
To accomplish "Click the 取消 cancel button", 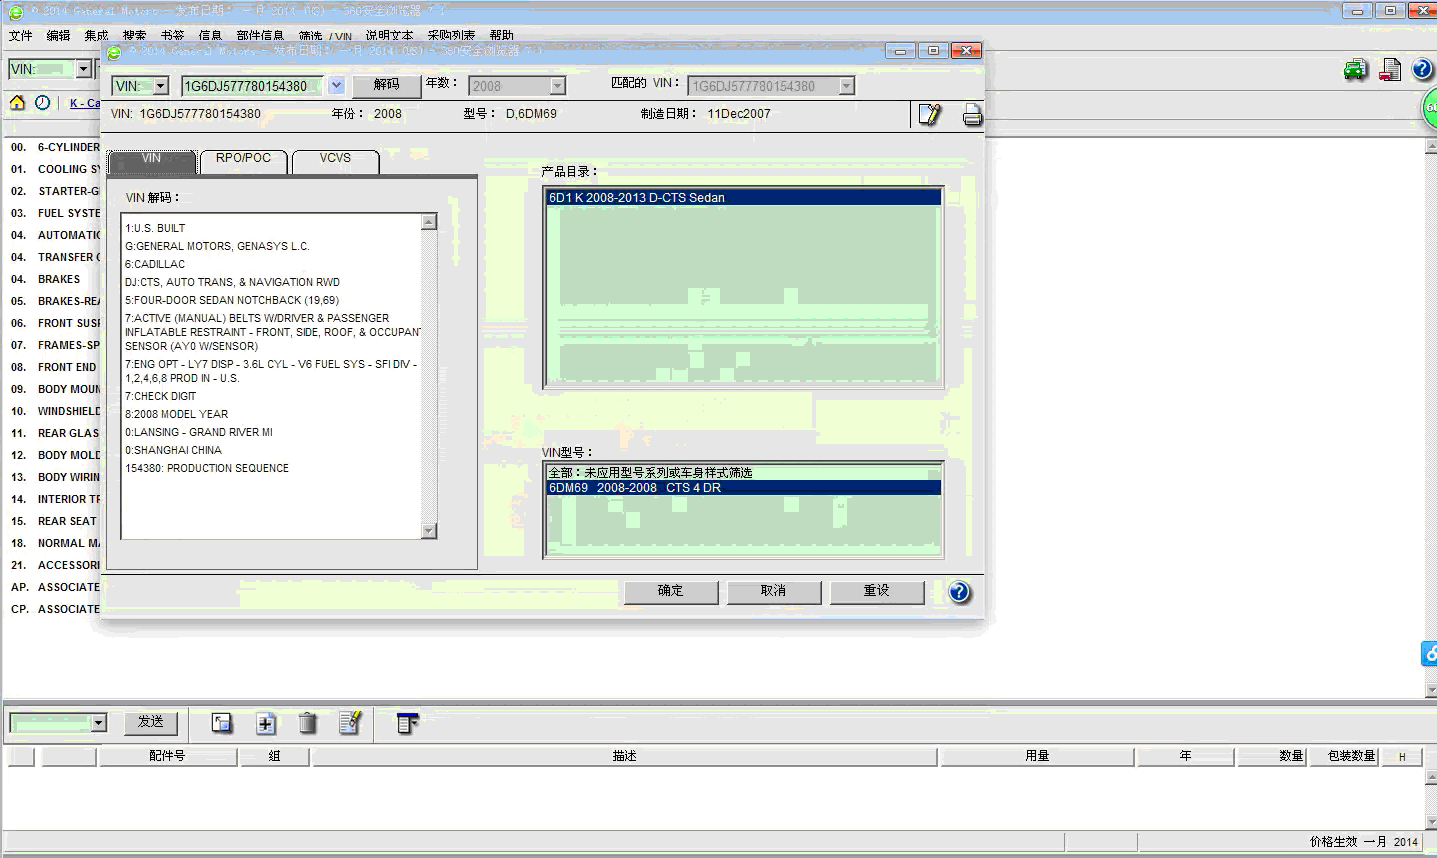I will point(774,592).
